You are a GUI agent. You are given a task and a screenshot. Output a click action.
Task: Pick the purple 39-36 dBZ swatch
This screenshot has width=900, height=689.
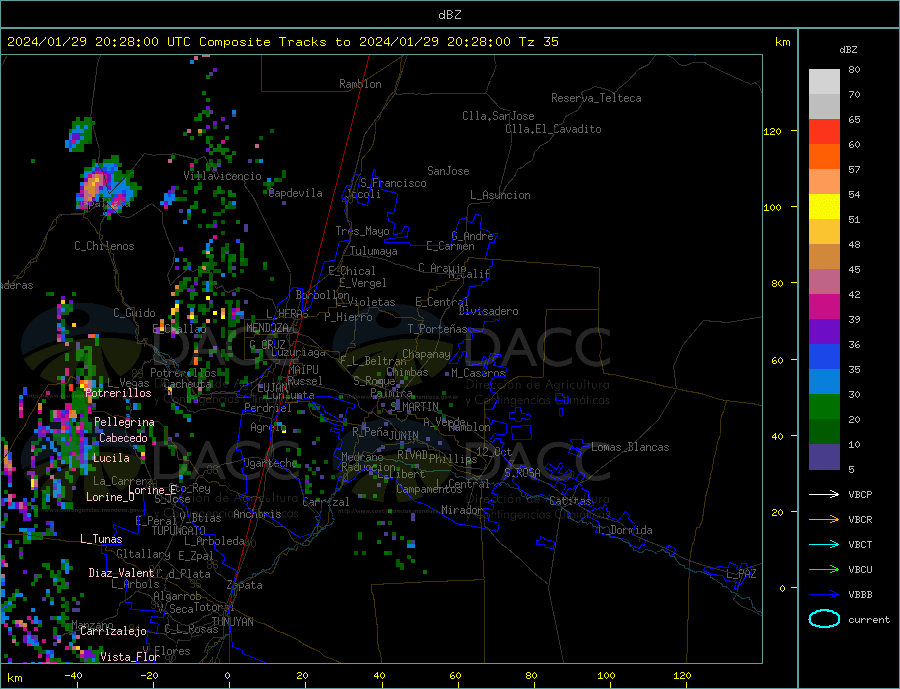click(x=824, y=332)
